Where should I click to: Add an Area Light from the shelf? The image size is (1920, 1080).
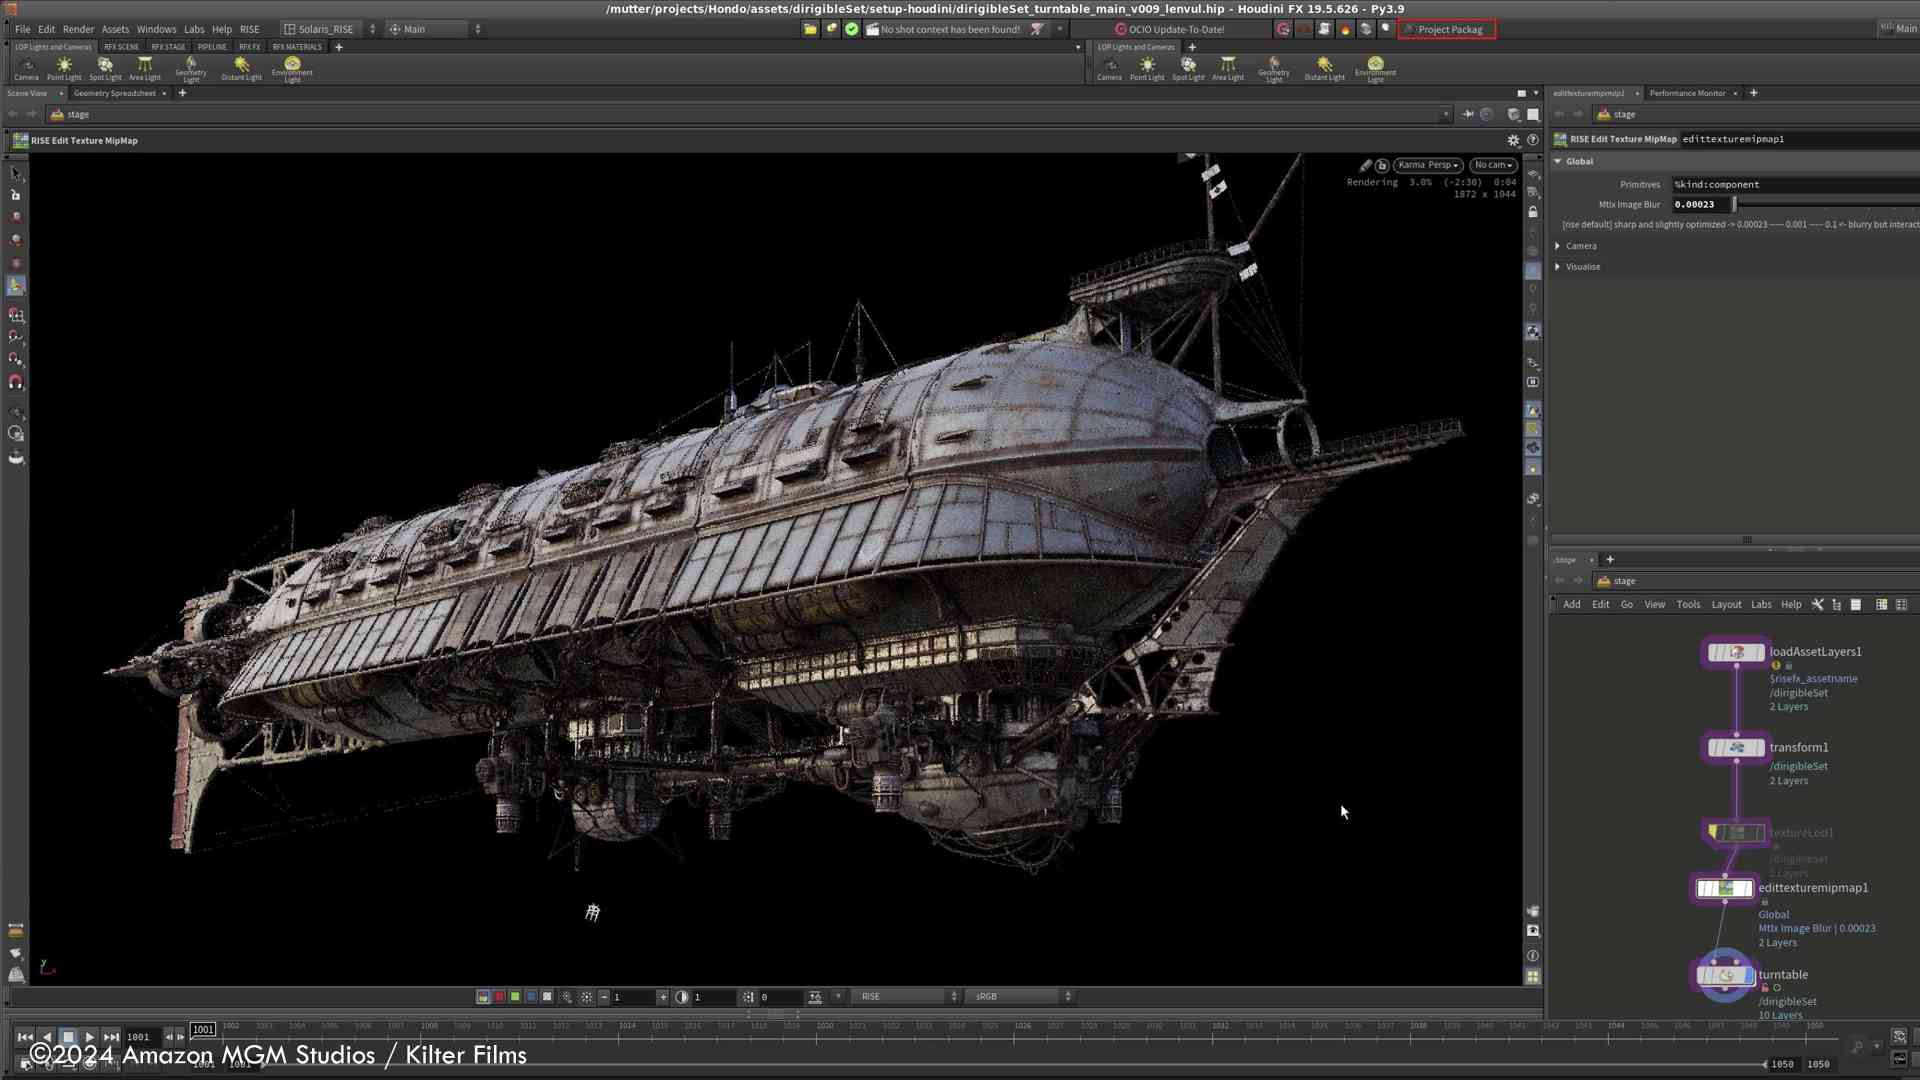[x=145, y=65]
